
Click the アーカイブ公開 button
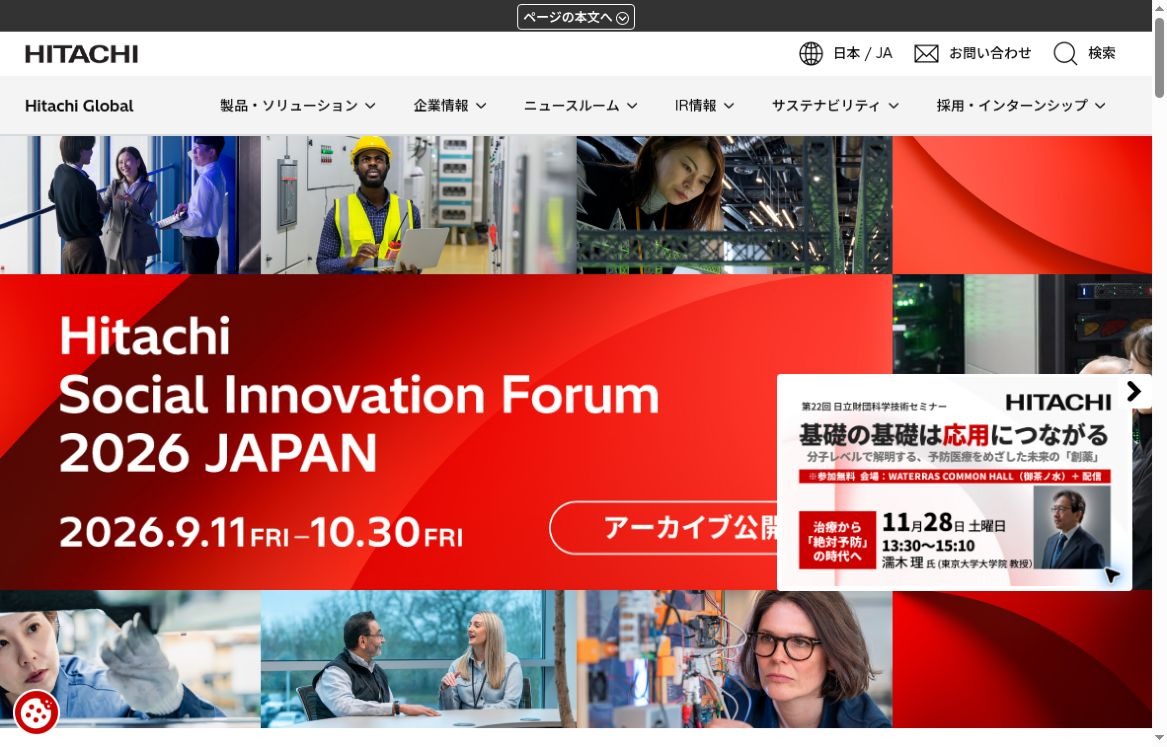pyautogui.click(x=663, y=528)
